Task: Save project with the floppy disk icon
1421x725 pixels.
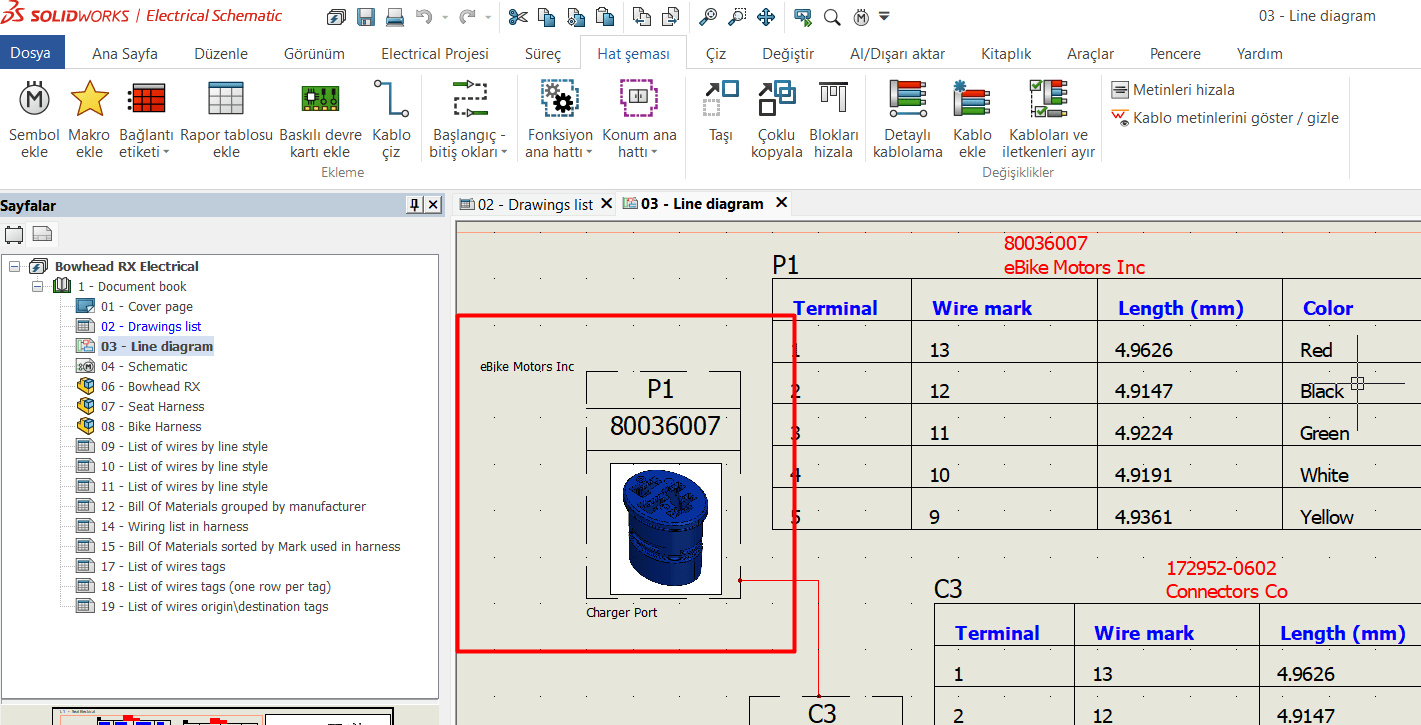Action: click(366, 17)
